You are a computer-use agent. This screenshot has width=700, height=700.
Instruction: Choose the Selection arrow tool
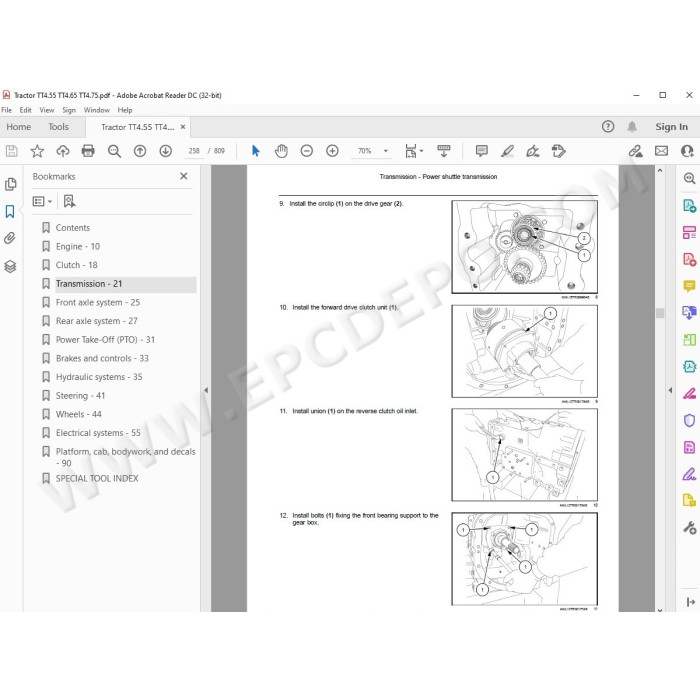click(256, 151)
